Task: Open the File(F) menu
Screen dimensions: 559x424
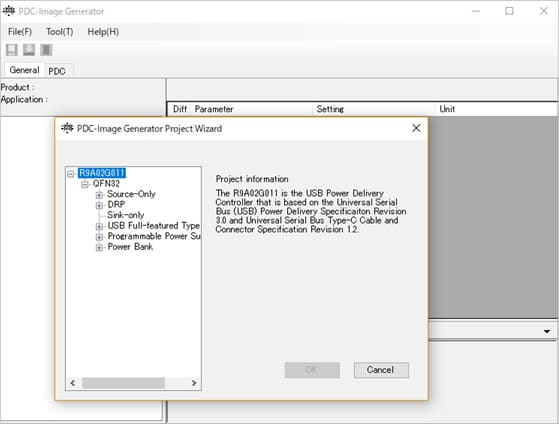Action: pyautogui.click(x=20, y=32)
